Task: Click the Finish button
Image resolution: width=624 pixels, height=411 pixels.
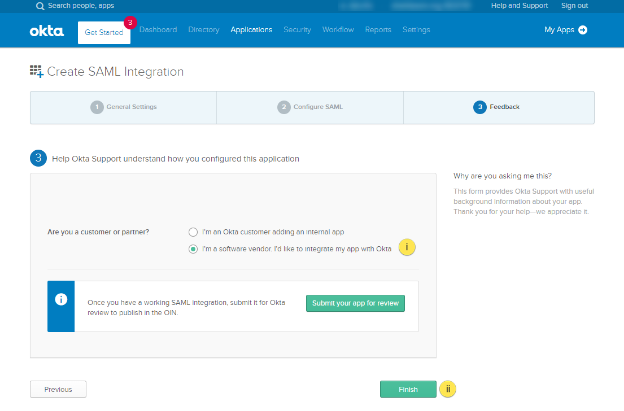Action: coord(408,389)
